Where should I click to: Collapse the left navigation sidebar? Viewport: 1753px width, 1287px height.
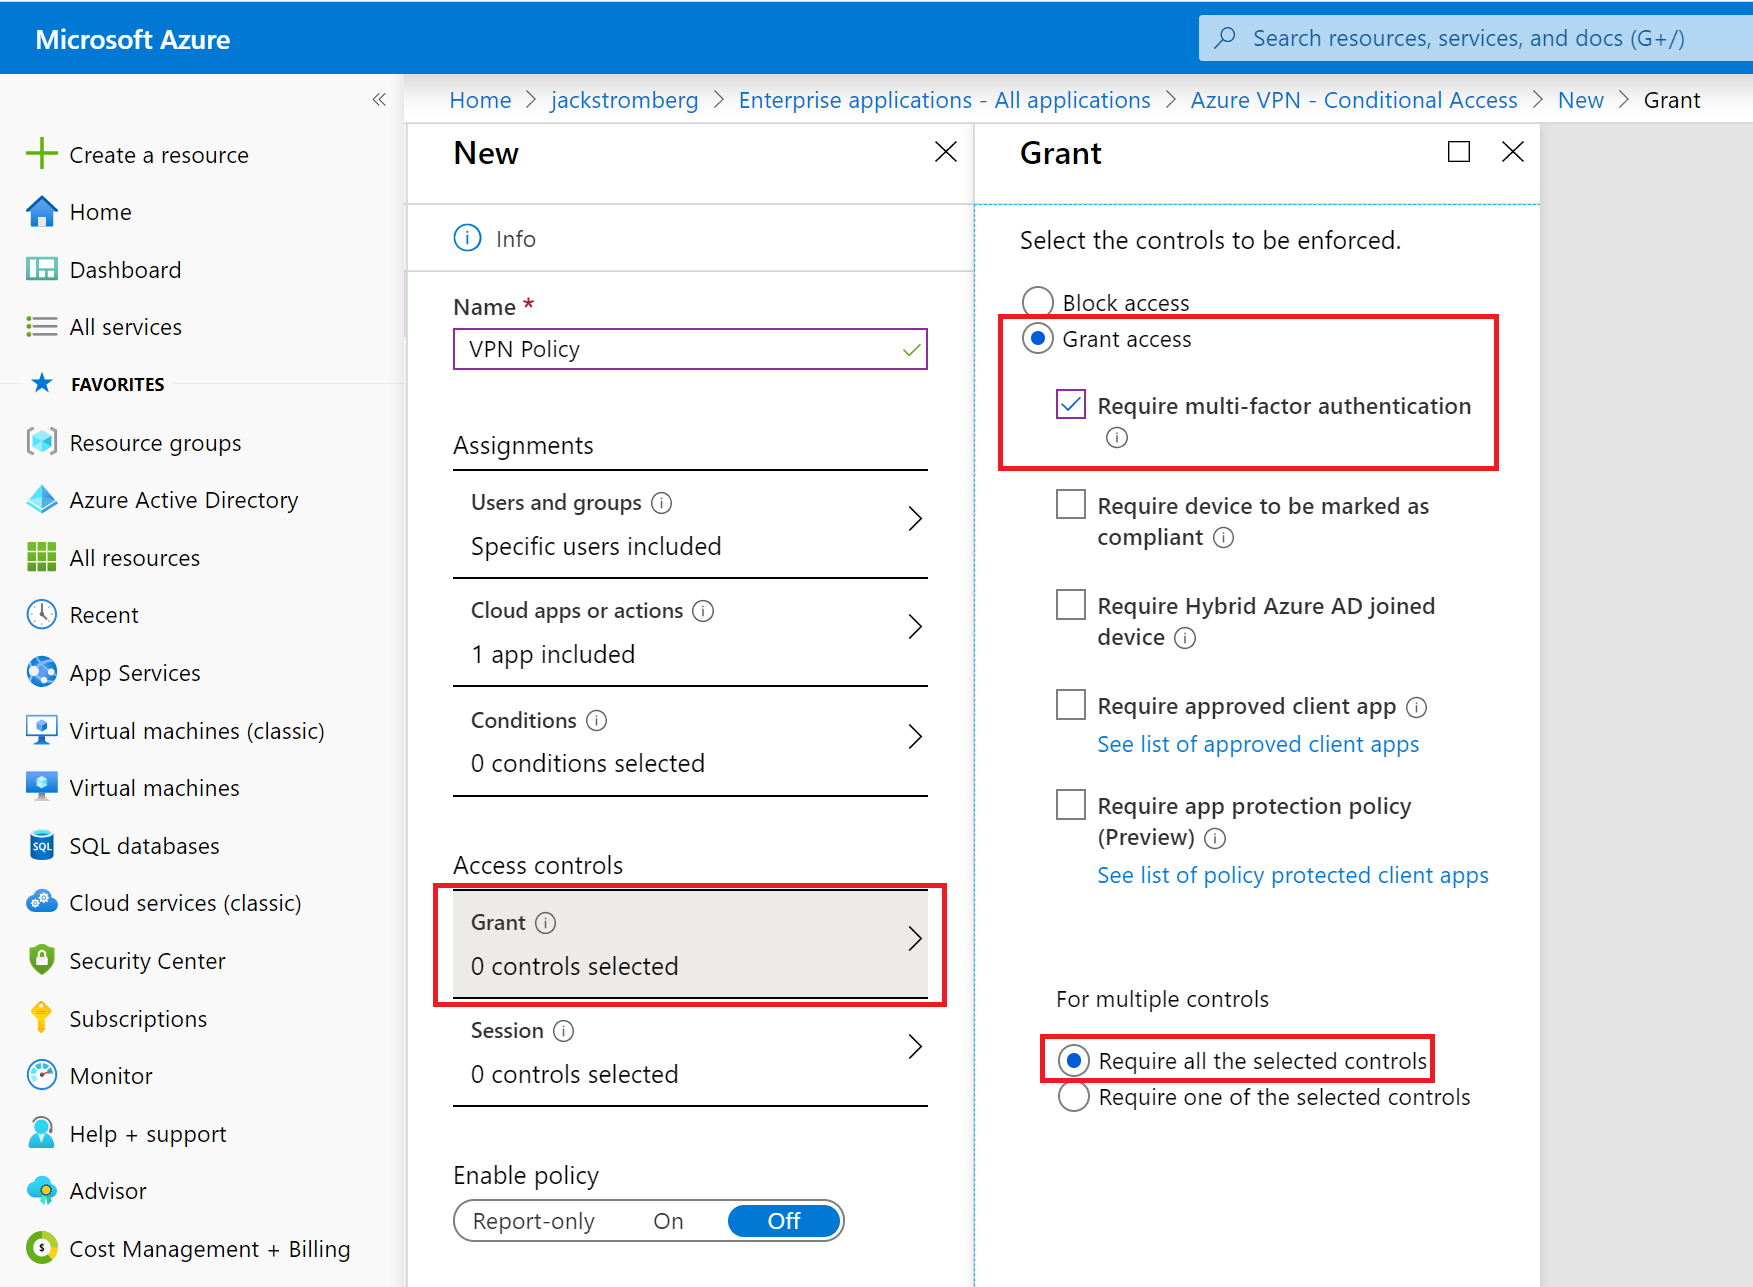(x=380, y=99)
